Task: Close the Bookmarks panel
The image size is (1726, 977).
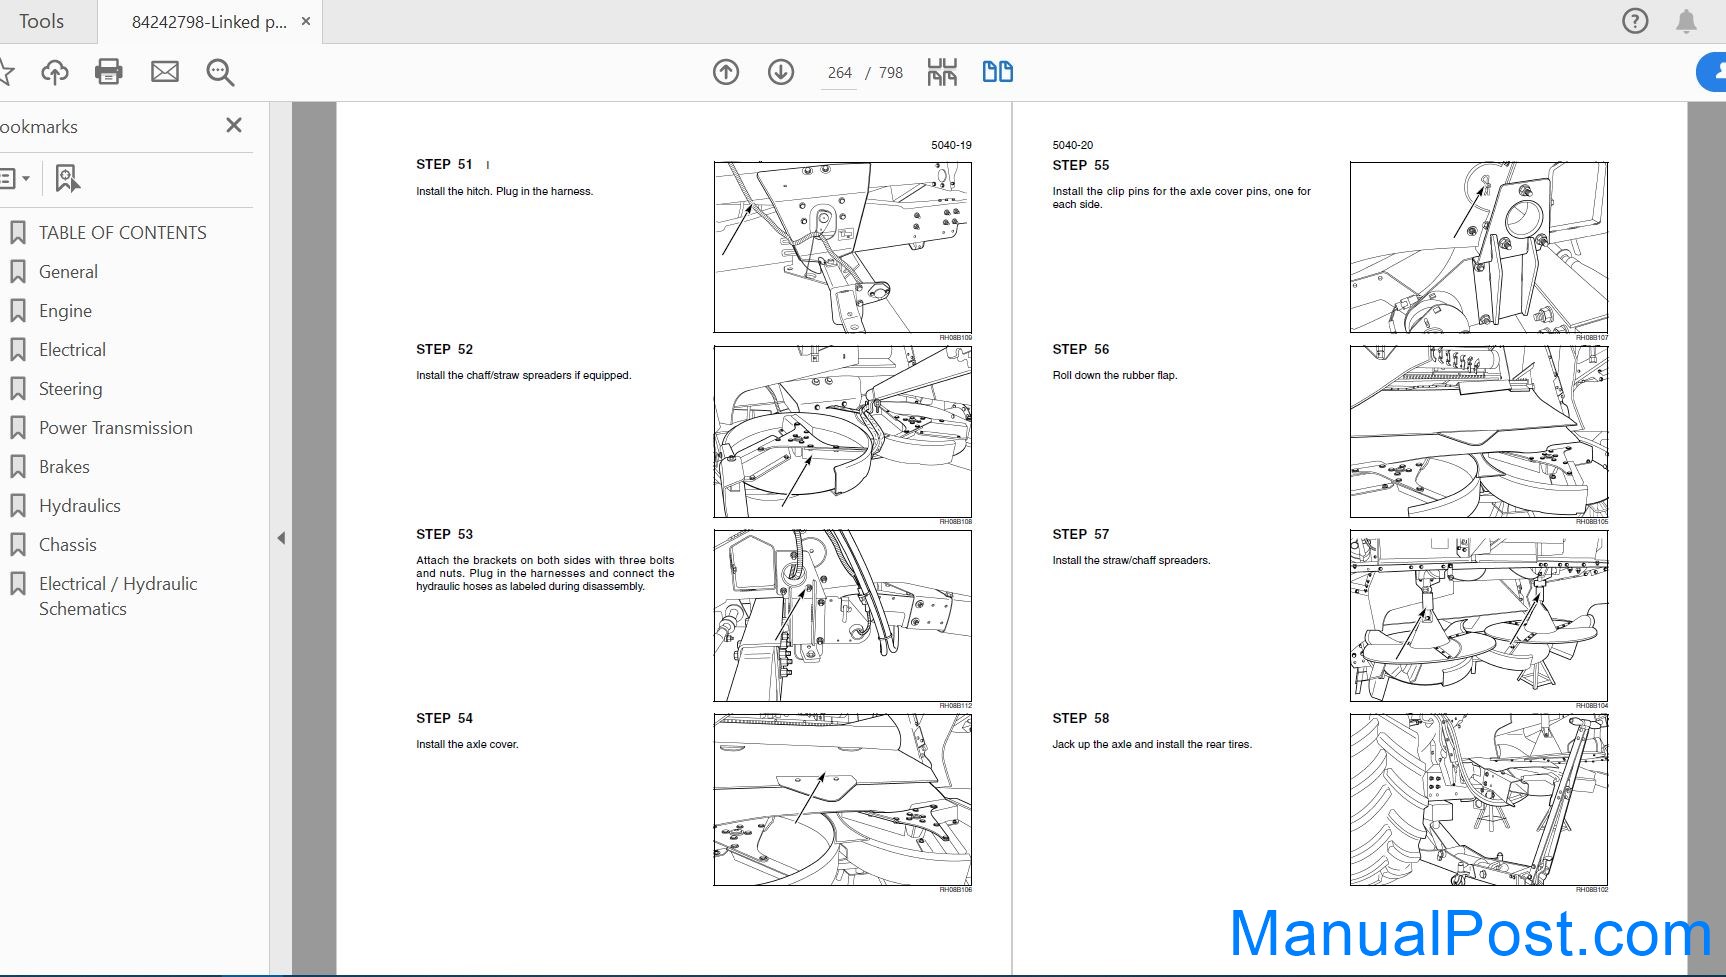Action: pos(234,125)
